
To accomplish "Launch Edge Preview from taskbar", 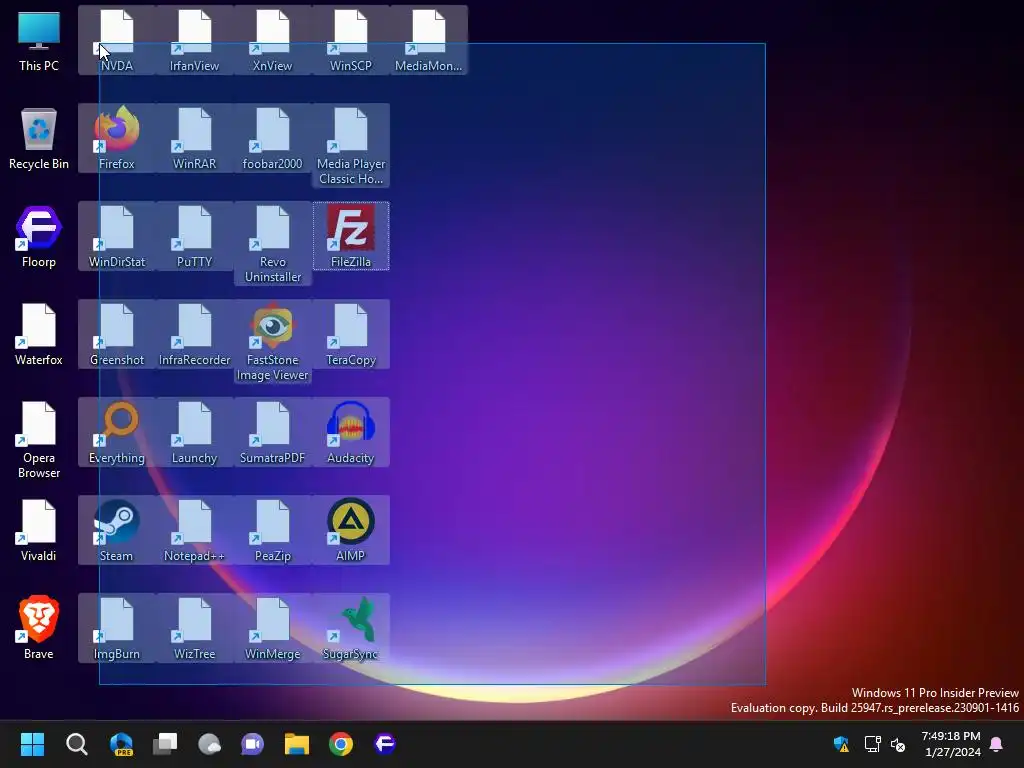I will (121, 744).
